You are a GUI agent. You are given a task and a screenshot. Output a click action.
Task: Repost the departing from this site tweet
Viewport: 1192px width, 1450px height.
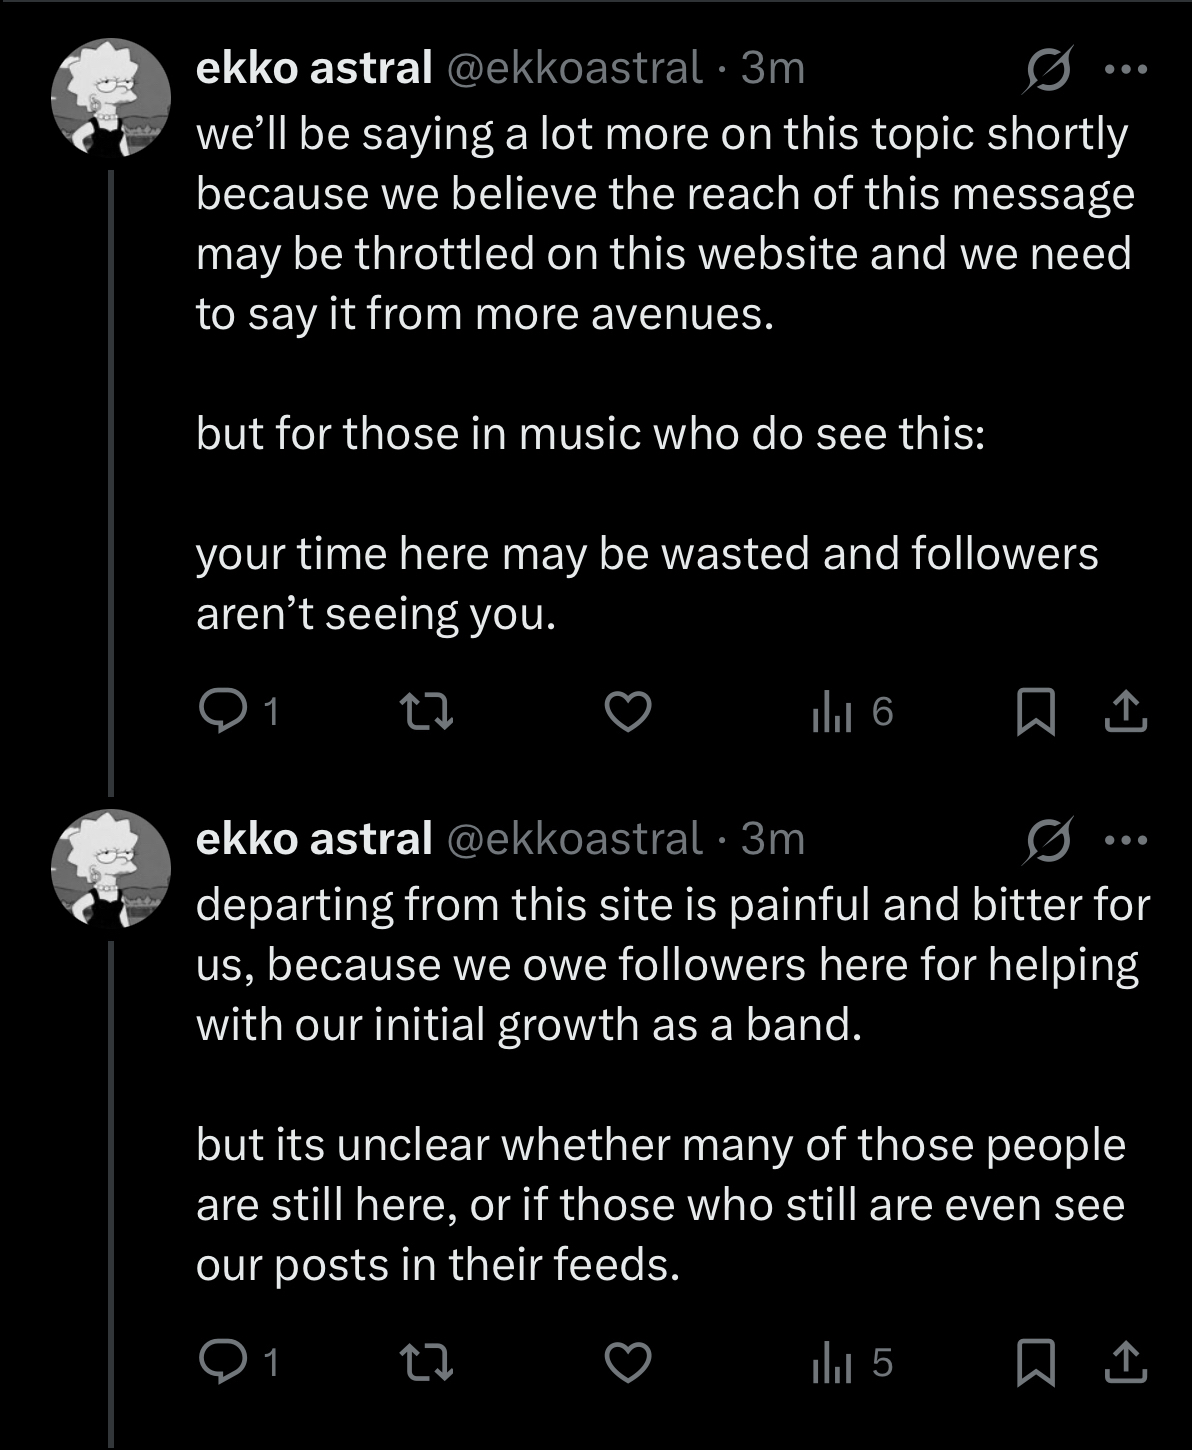(x=426, y=1362)
